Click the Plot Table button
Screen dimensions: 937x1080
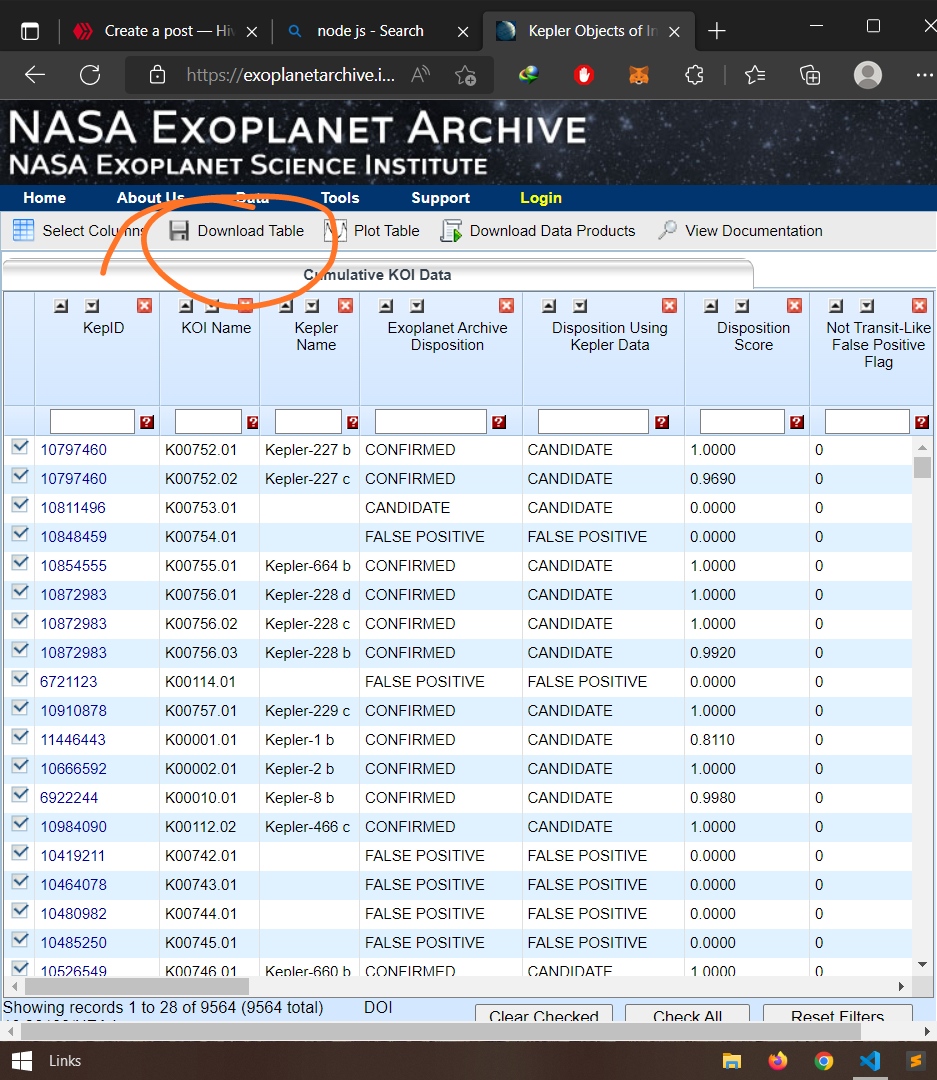(x=373, y=231)
